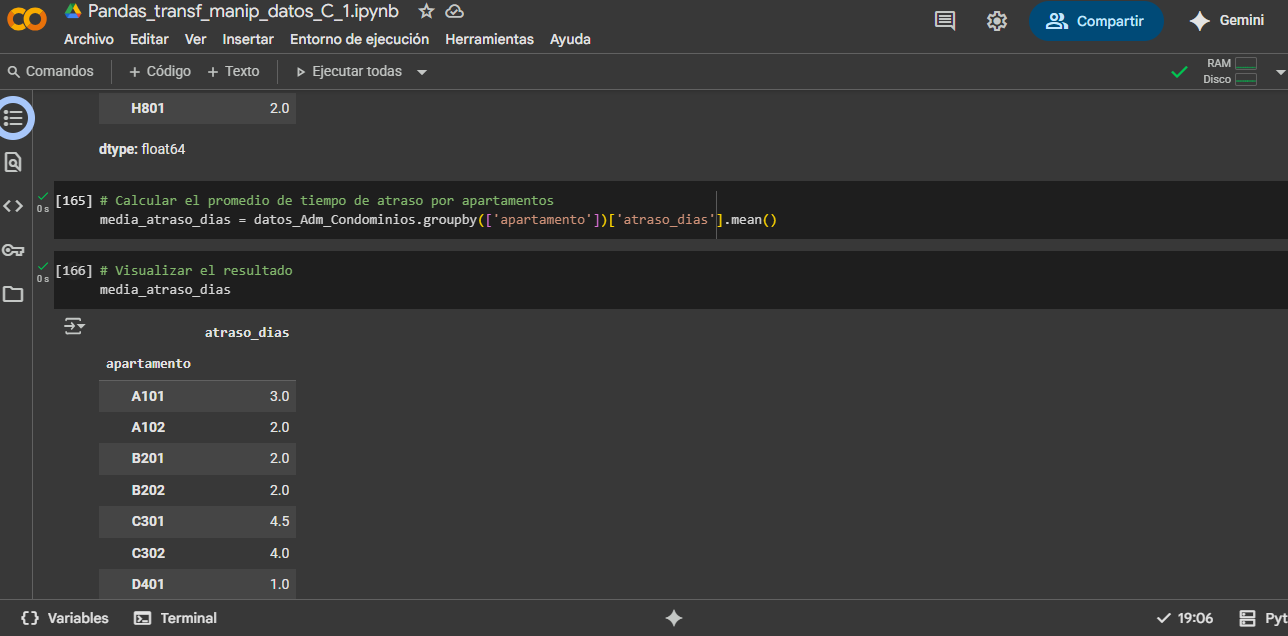Open the Ver menu
Screen dimensions: 1288x636
[195, 39]
